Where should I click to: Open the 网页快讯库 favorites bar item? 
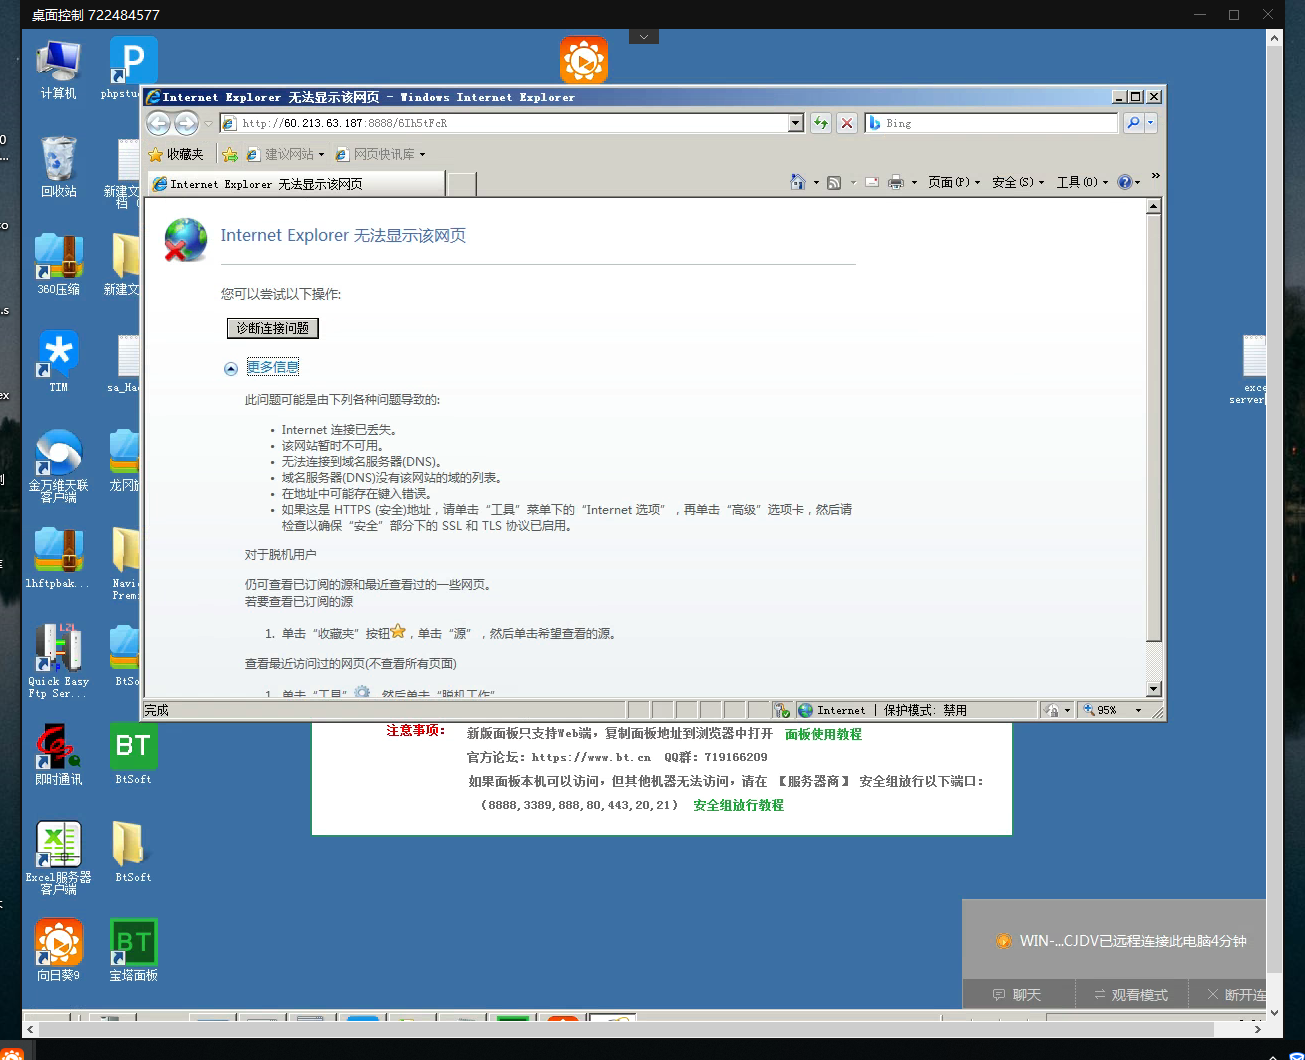pyautogui.click(x=380, y=154)
